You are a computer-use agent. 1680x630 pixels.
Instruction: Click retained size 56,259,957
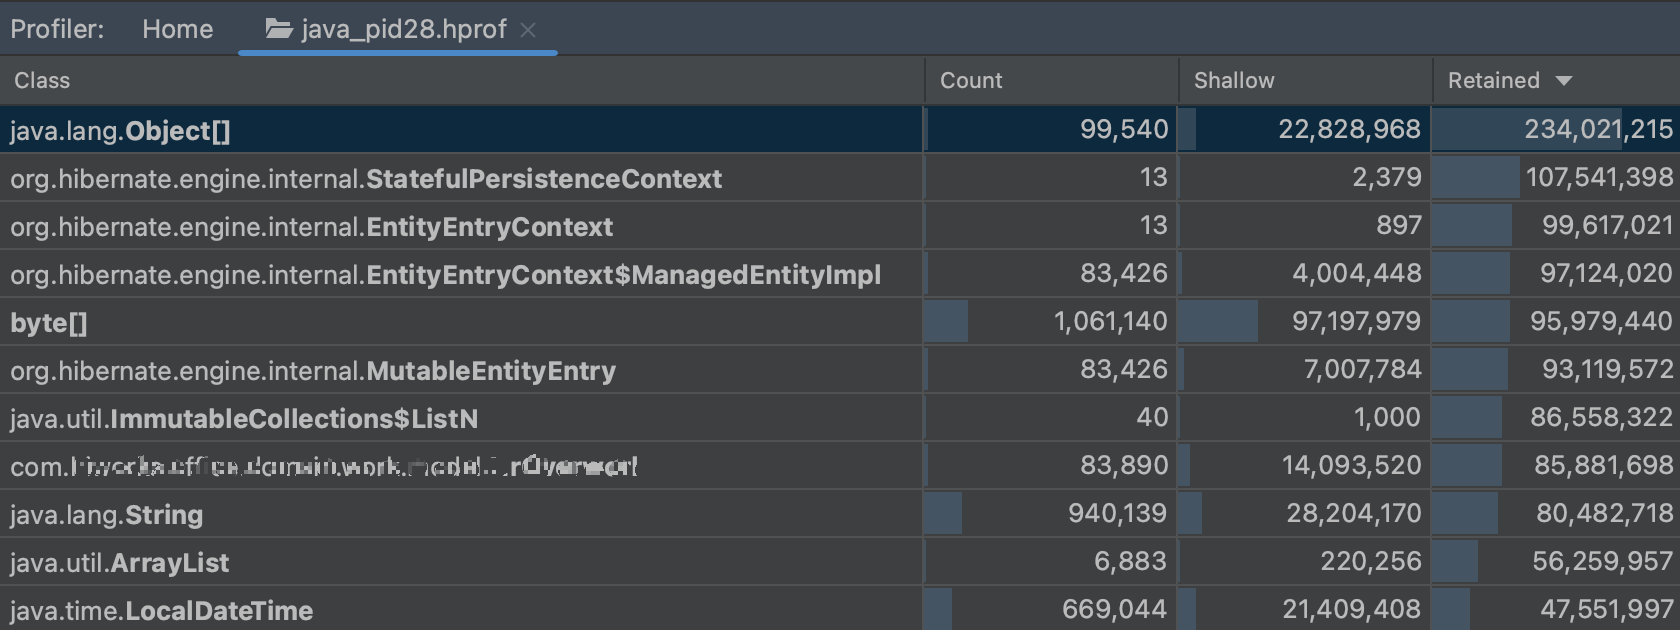1602,561
